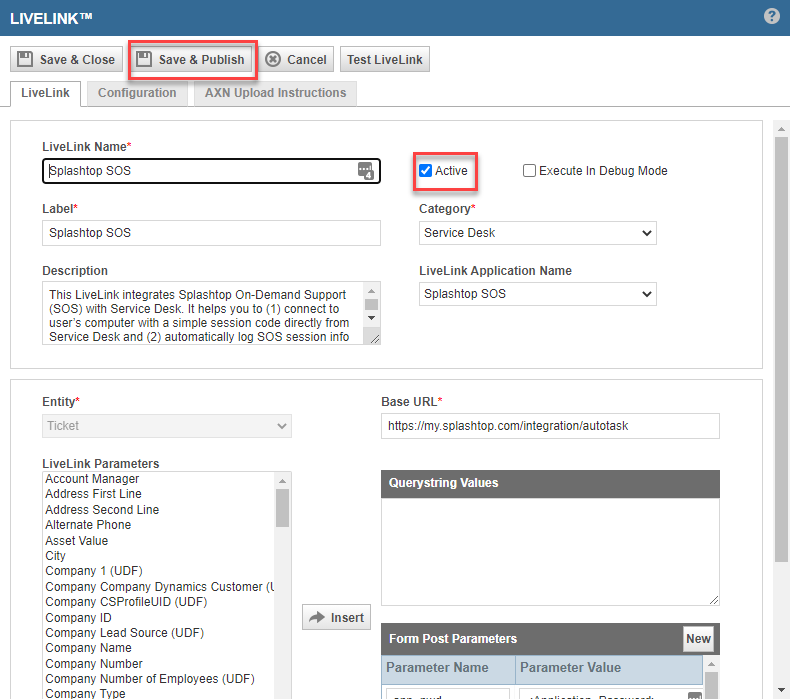This screenshot has height=699, width=790.
Task: Select Account Manager parameter
Action: point(92,479)
